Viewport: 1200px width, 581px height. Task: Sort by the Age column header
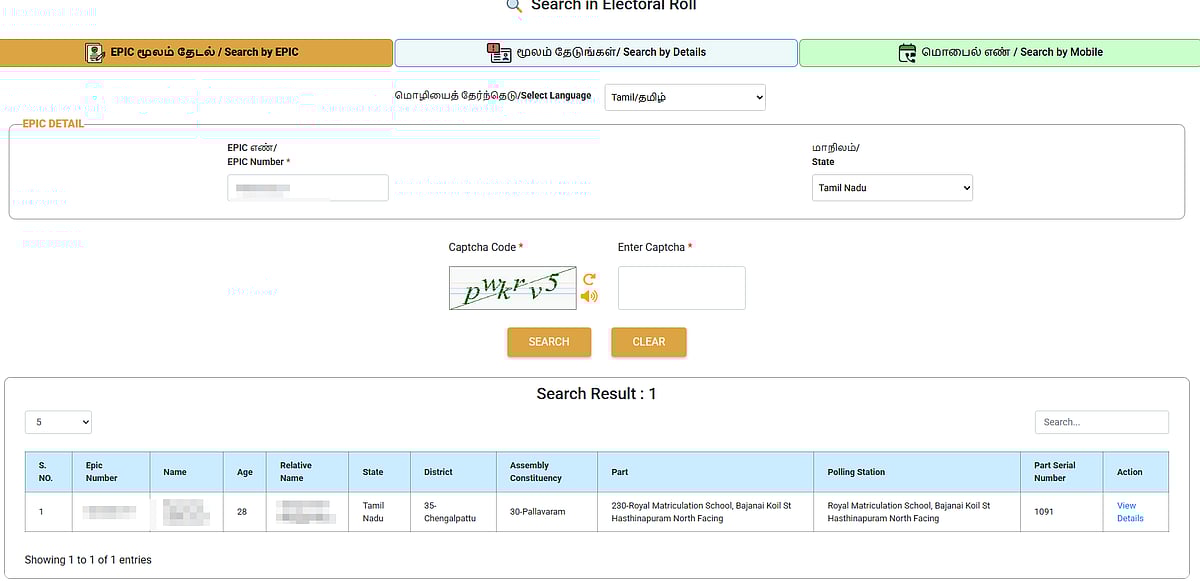pos(245,472)
